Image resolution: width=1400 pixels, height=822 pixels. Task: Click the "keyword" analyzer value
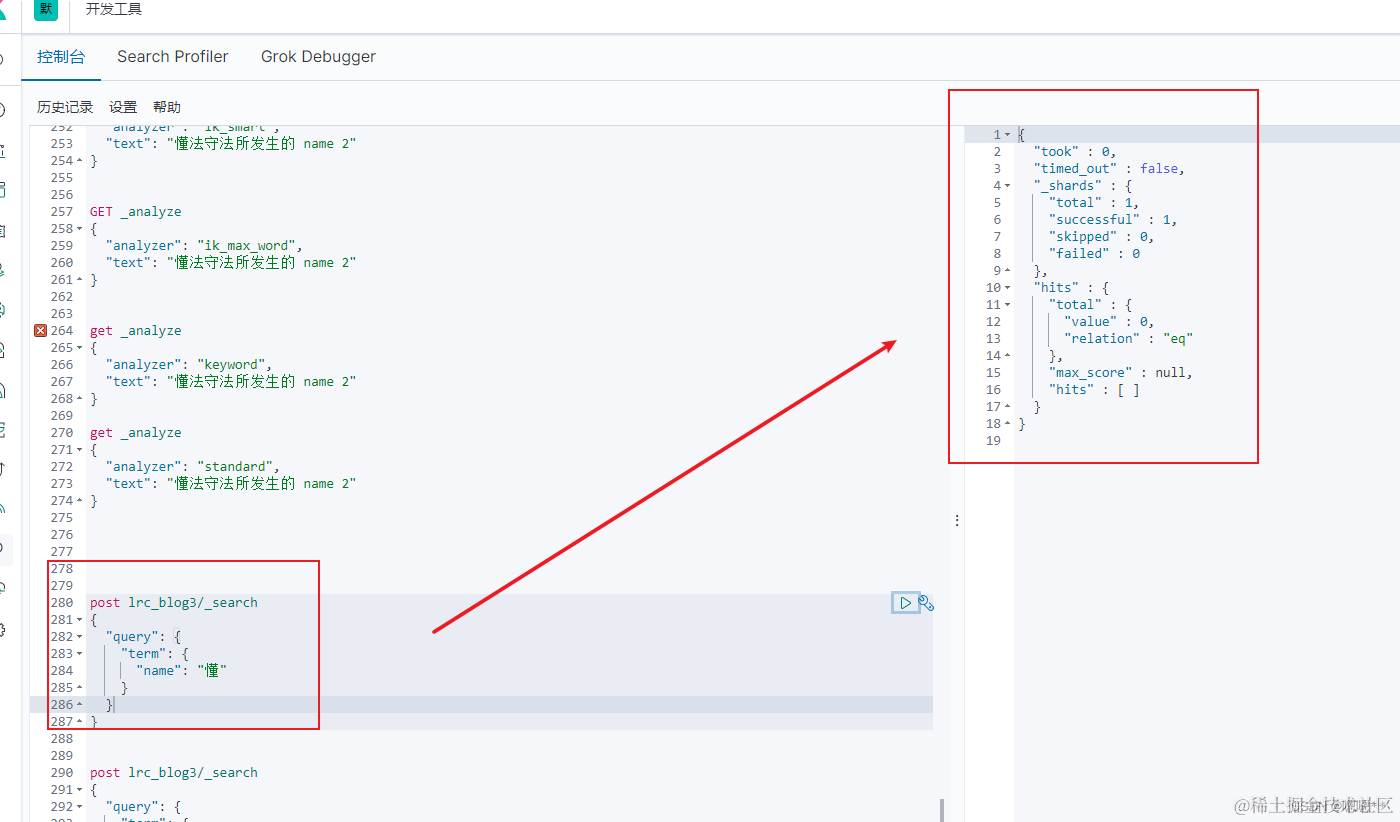pos(233,365)
